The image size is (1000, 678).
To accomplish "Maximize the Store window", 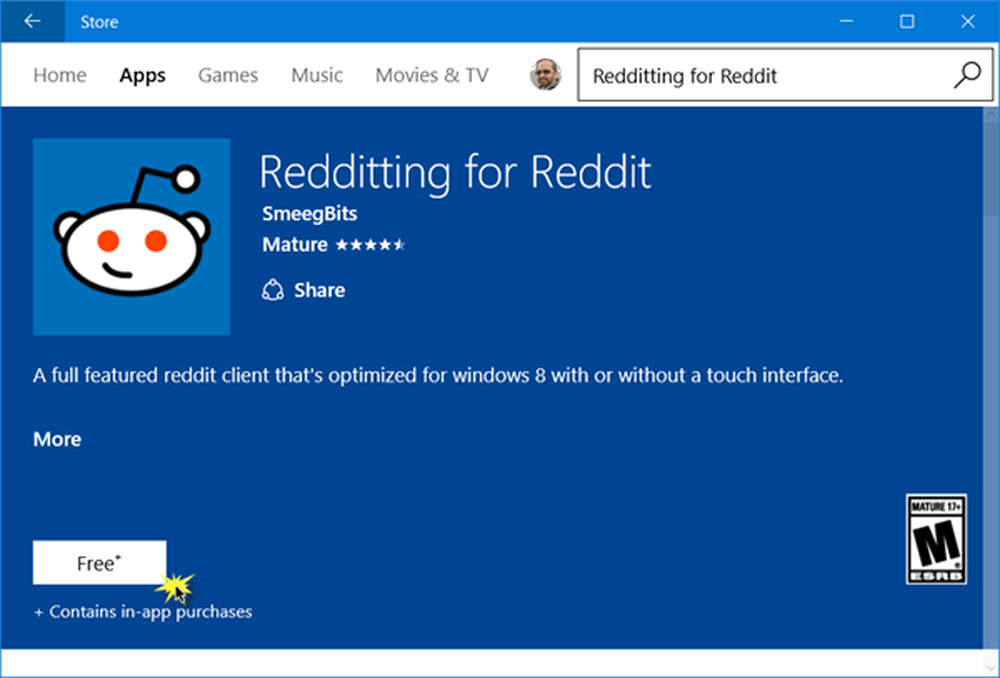I will 907,21.
